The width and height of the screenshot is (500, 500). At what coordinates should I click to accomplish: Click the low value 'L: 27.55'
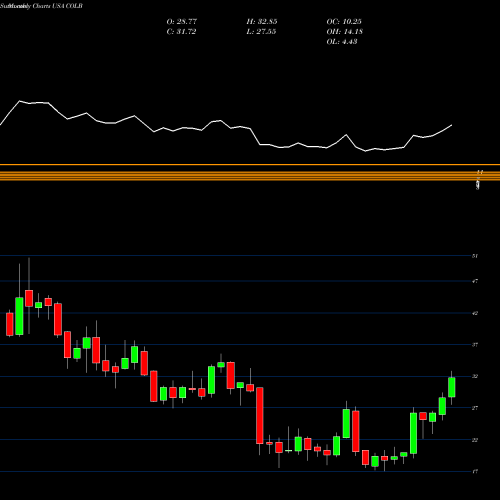pos(261,32)
